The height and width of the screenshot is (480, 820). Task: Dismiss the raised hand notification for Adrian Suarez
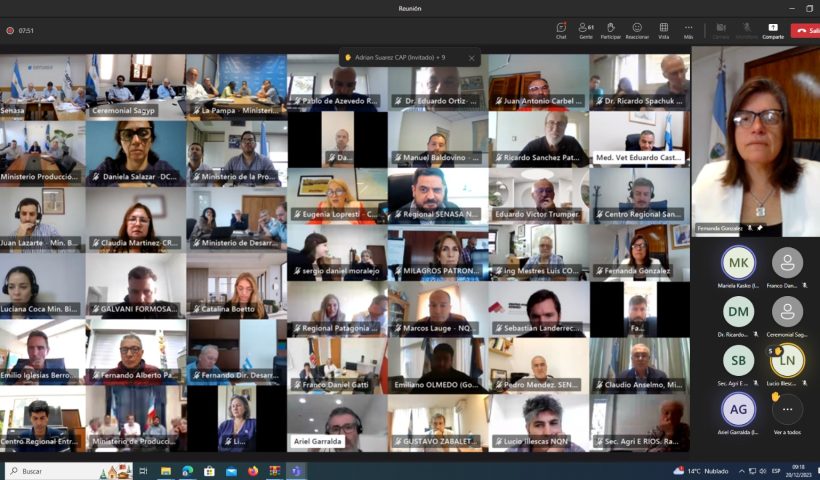(472, 58)
